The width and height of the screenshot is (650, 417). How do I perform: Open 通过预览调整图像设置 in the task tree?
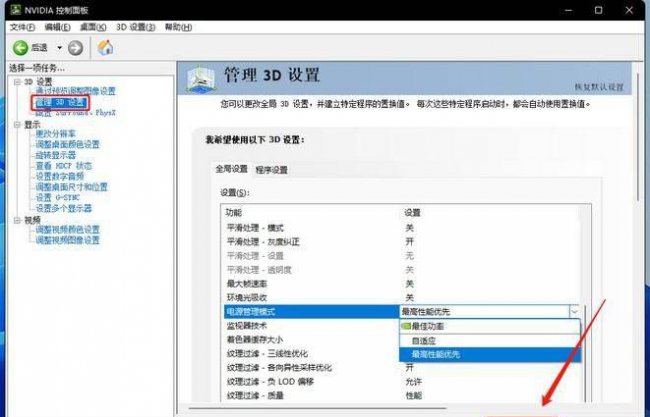(x=75, y=91)
